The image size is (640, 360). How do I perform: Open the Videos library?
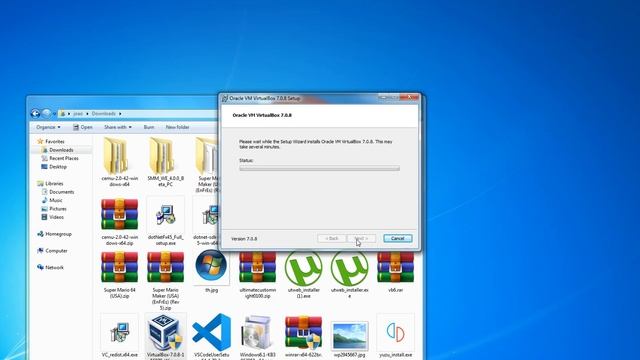click(56, 217)
